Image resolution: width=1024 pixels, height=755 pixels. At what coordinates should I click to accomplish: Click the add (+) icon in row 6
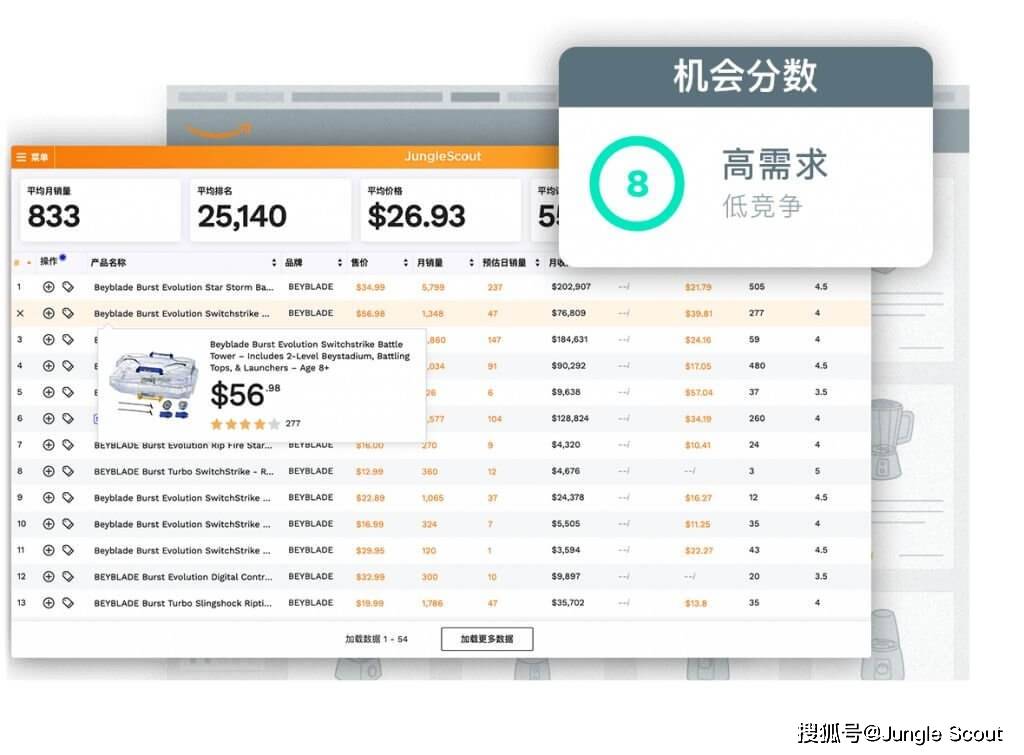coord(48,419)
